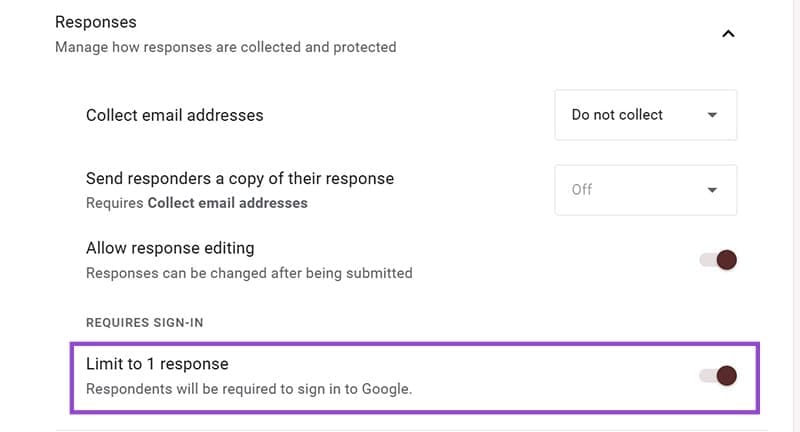Click "Send responders a copy of their response" label

pos(240,179)
